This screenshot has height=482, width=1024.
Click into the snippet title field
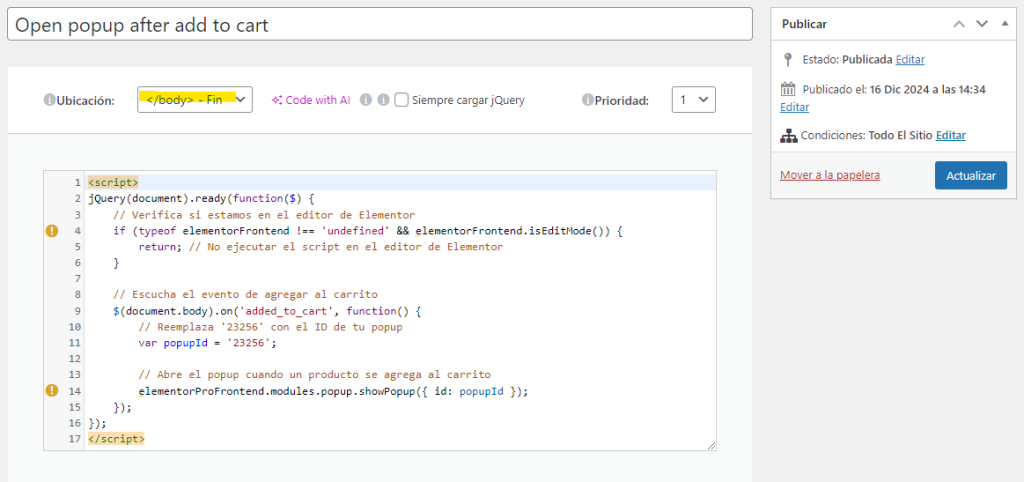tap(379, 24)
